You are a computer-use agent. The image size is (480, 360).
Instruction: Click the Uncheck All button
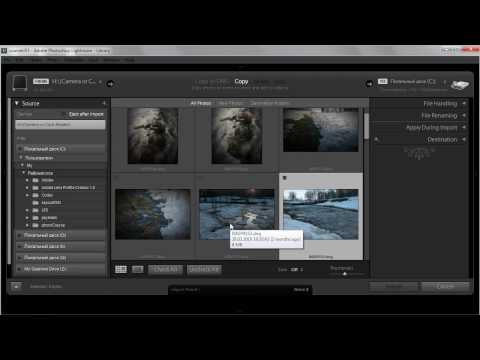click(204, 269)
